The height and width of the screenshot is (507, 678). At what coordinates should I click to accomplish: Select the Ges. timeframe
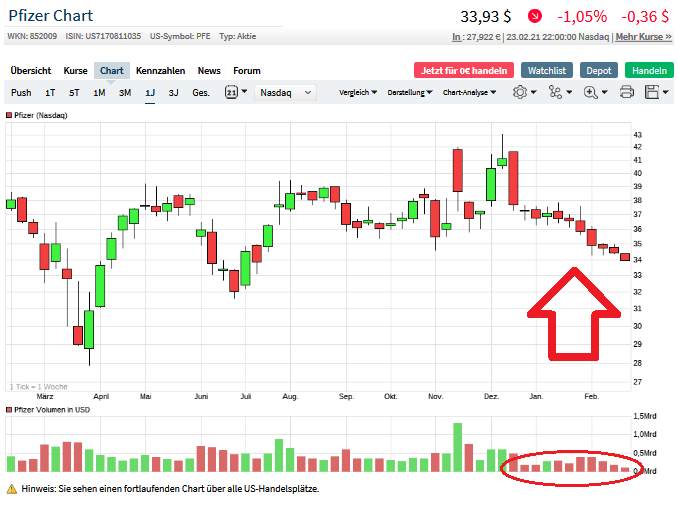[x=201, y=92]
